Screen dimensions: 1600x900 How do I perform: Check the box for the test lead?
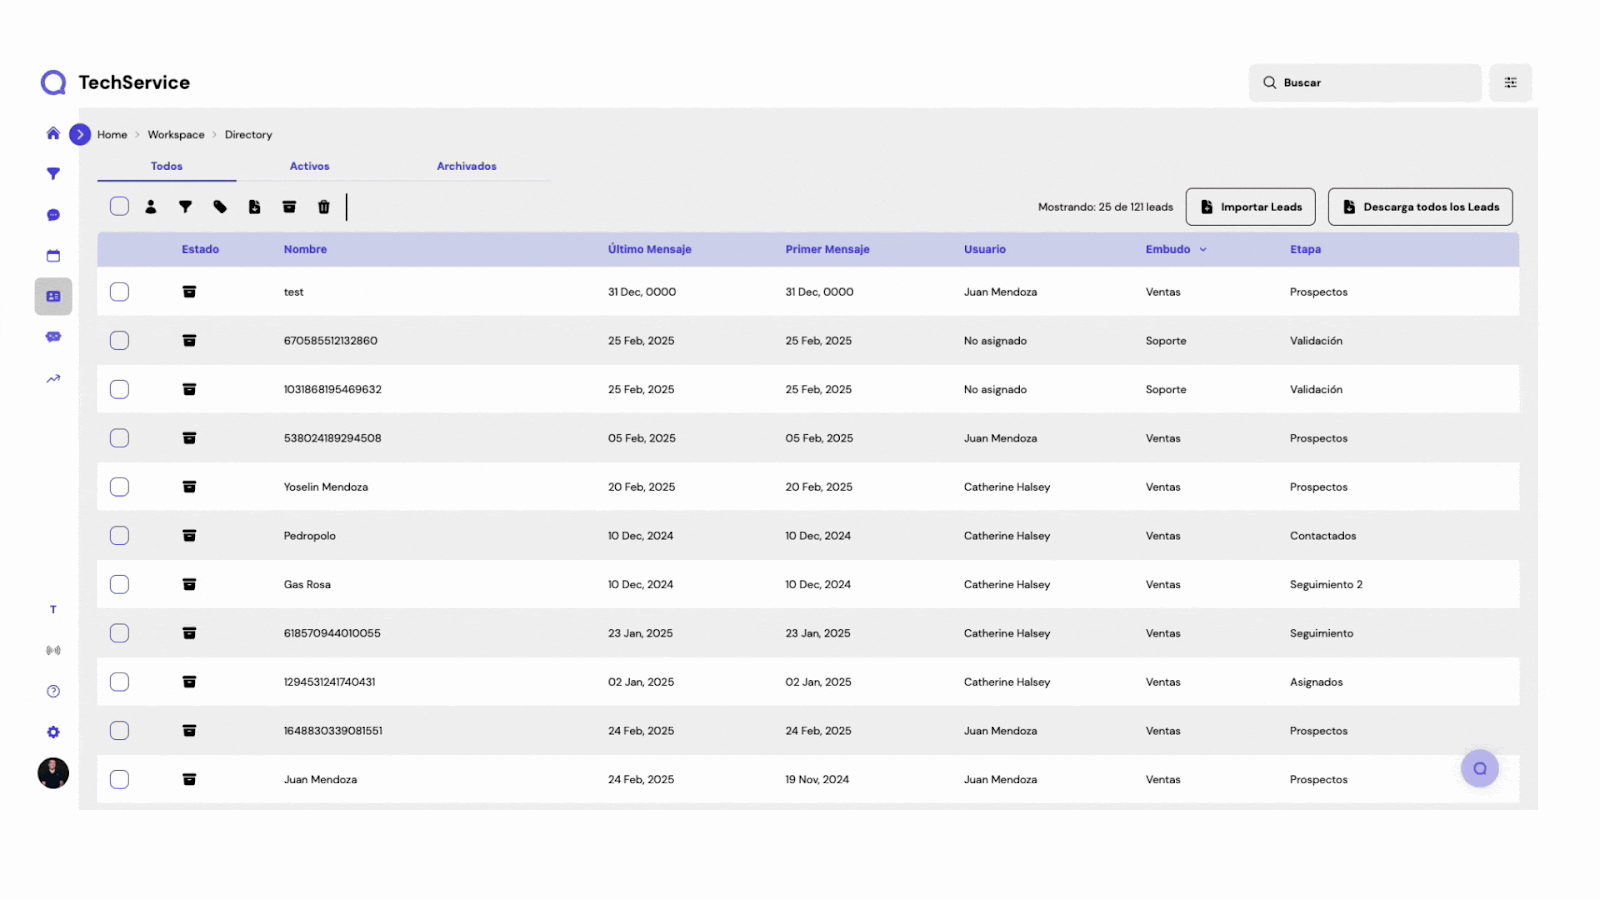[x=119, y=292]
